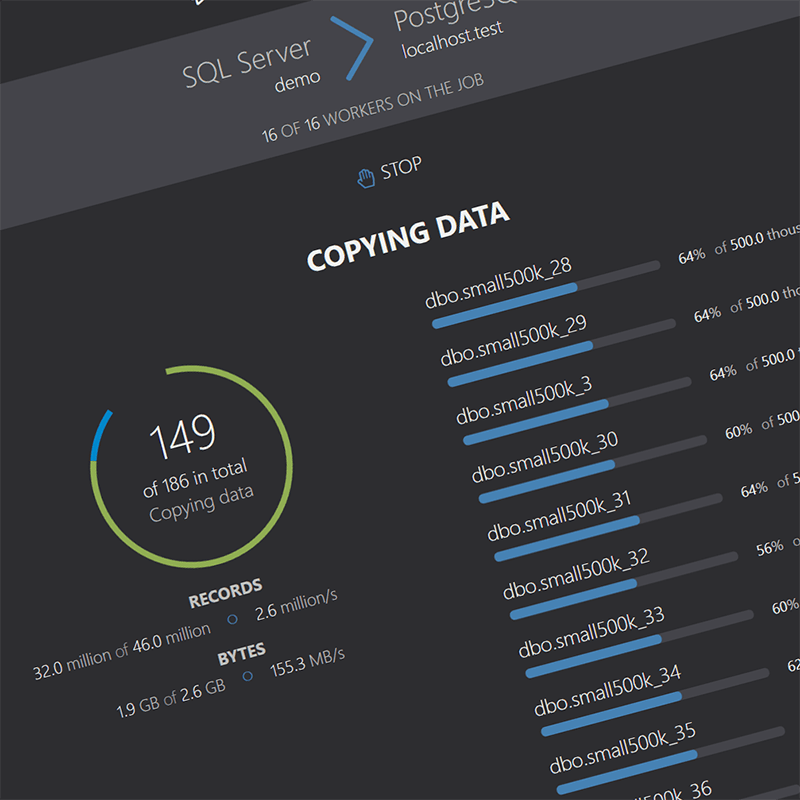Select the localhost.test destination host
This screenshot has height=800, width=800.
click(452, 41)
